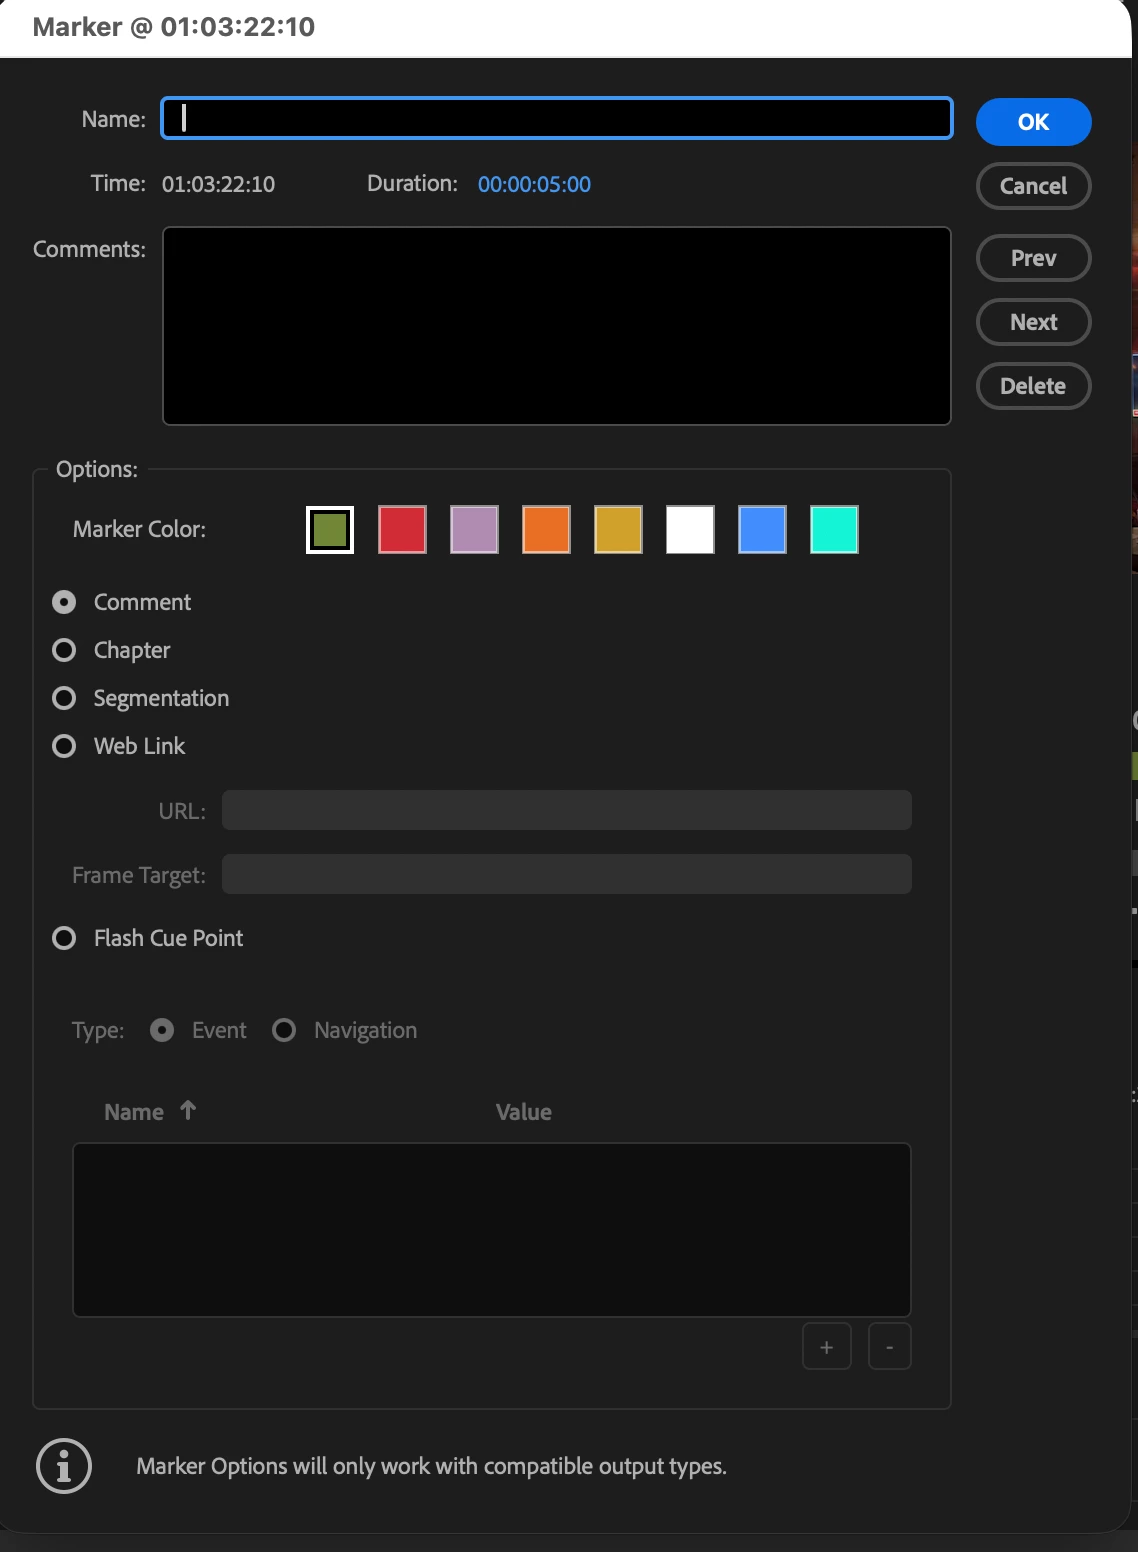Viewport: 1138px width, 1552px height.
Task: Confirm the marker with OK
Action: pyautogui.click(x=1033, y=122)
